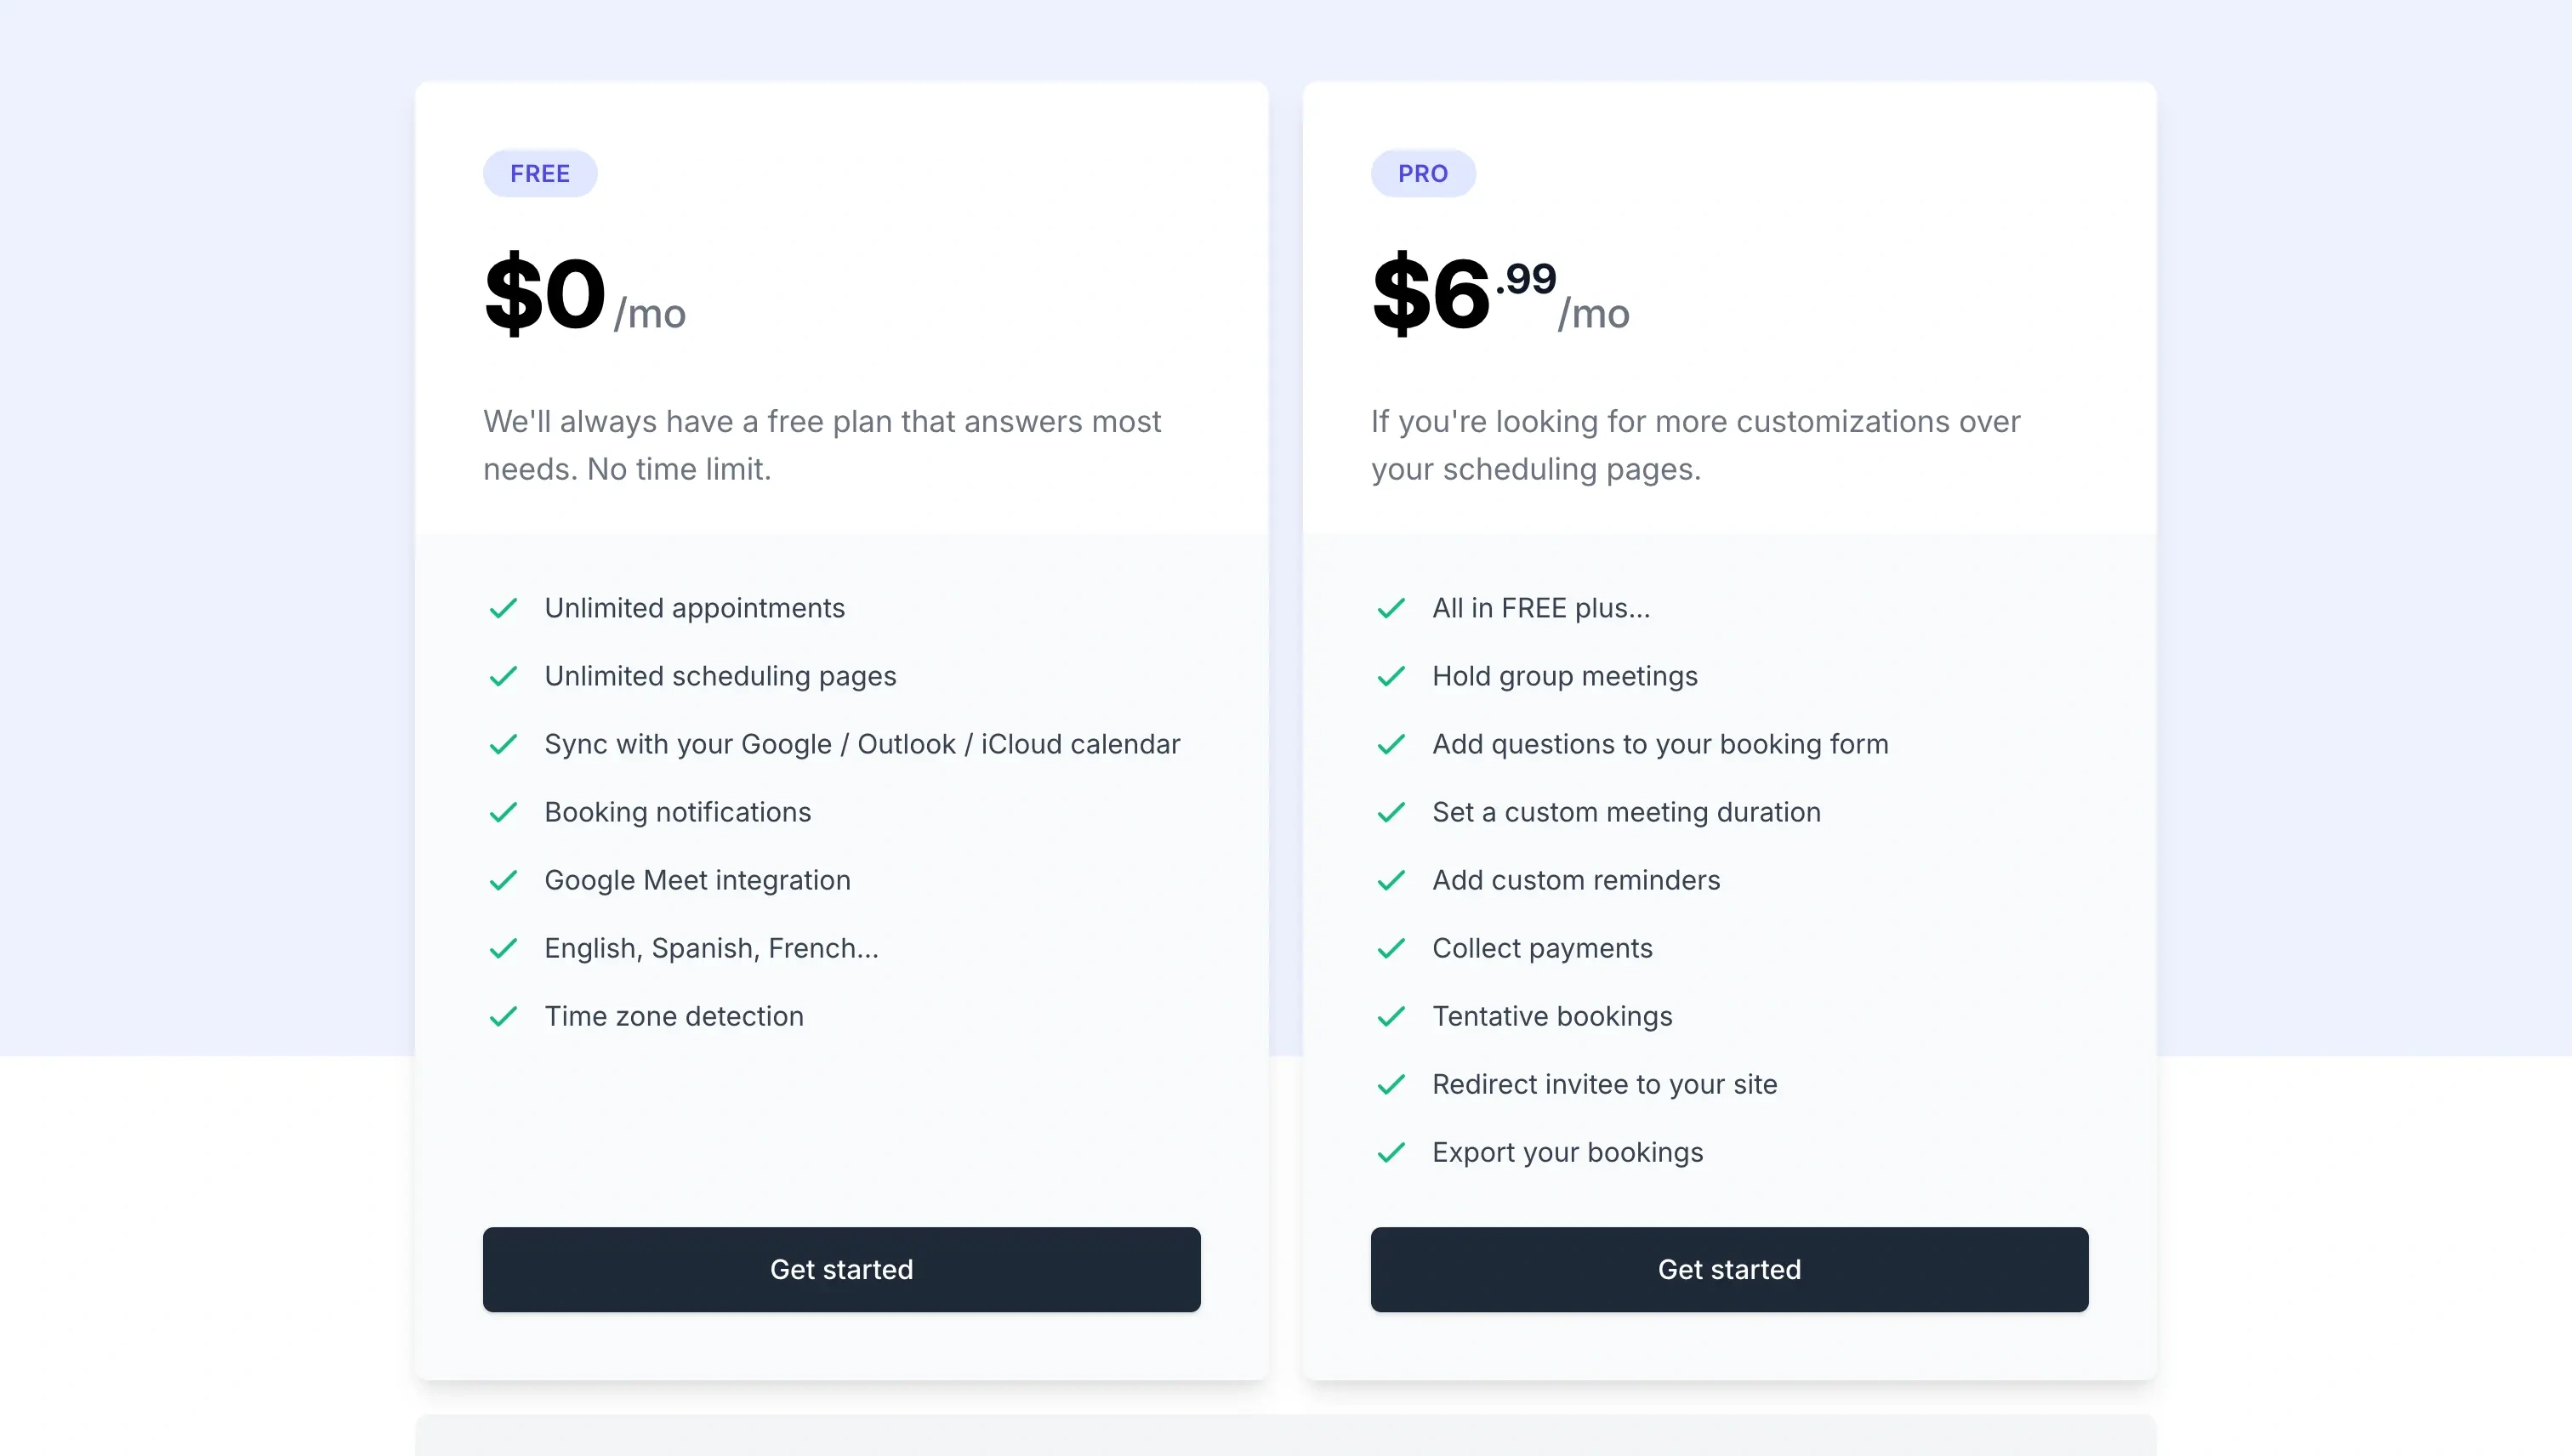2572x1456 pixels.
Task: Click the checkmark beside Unlimited scheduling pages
Action: point(504,676)
